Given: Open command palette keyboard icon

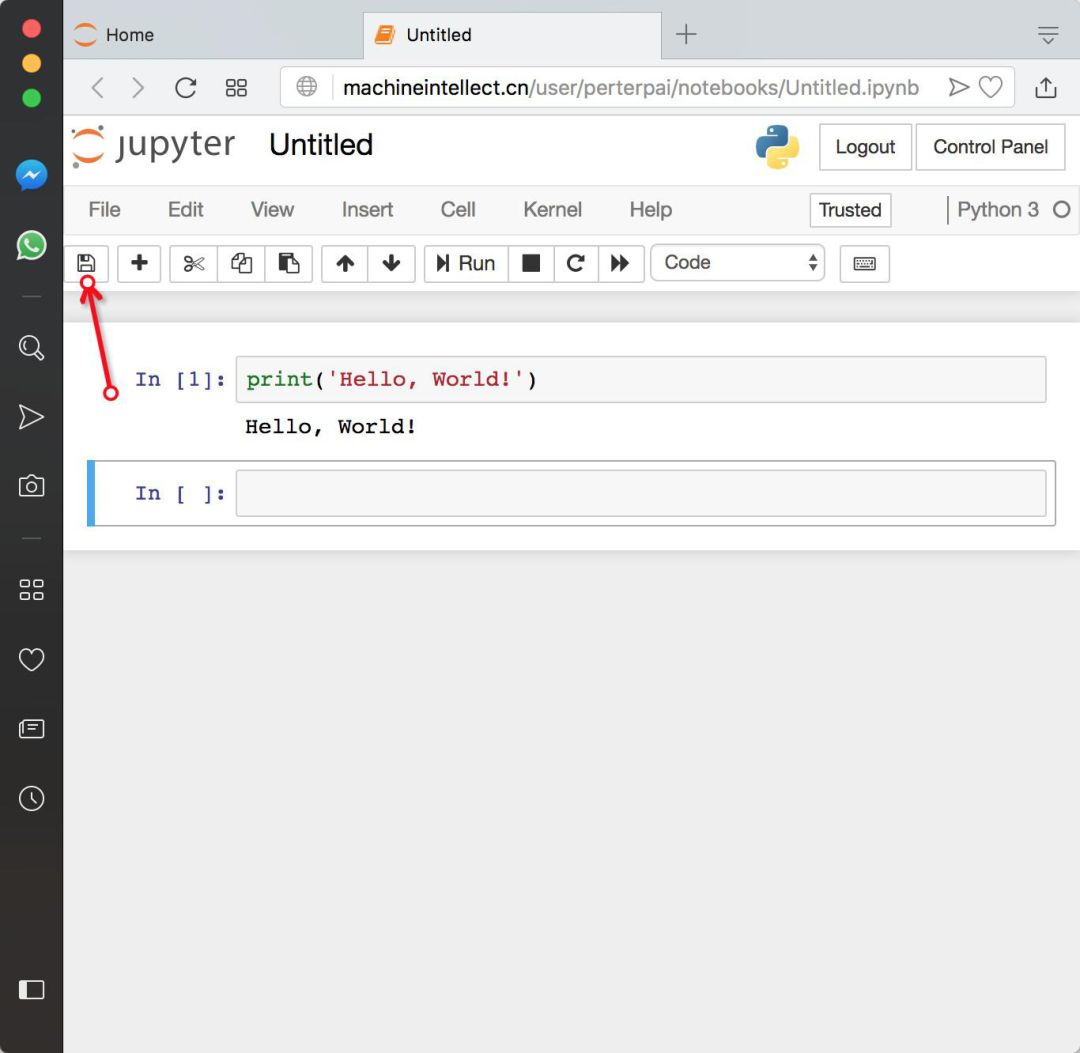Looking at the screenshot, I should (864, 263).
